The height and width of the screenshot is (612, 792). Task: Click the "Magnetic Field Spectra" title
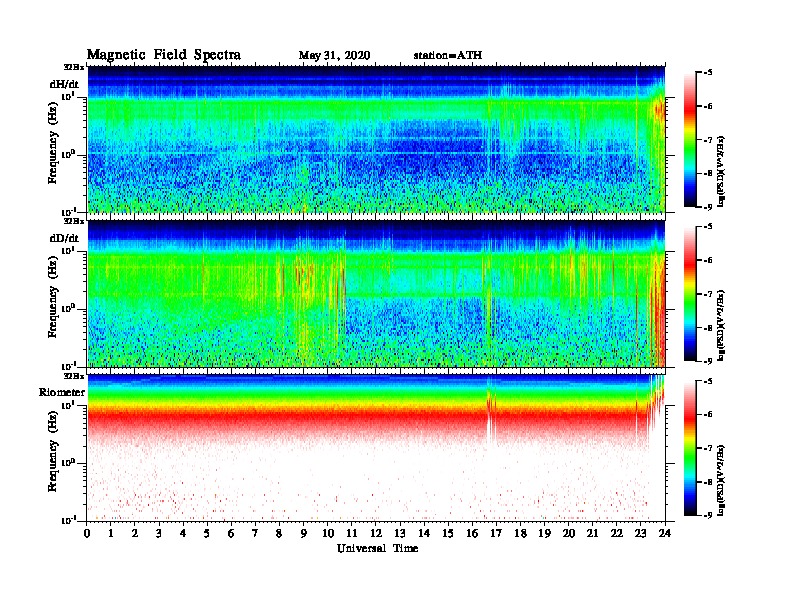tap(164, 55)
